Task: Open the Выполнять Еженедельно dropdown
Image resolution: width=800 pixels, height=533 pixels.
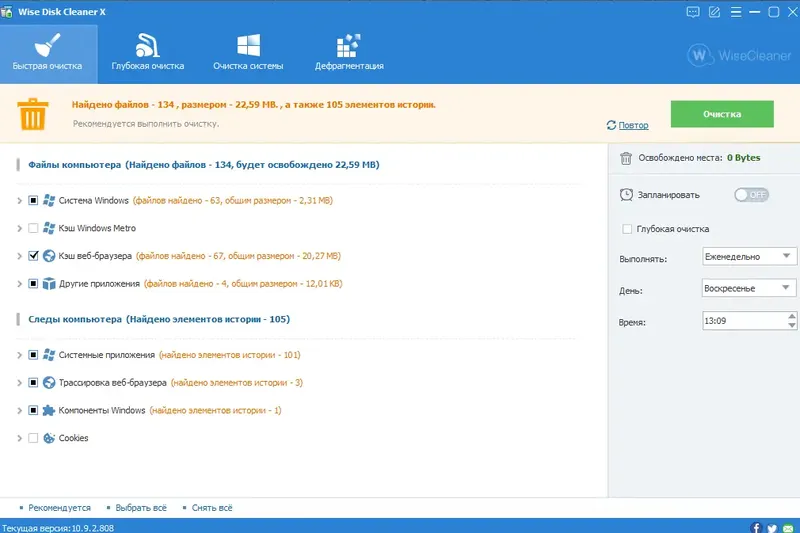Action: tap(749, 256)
